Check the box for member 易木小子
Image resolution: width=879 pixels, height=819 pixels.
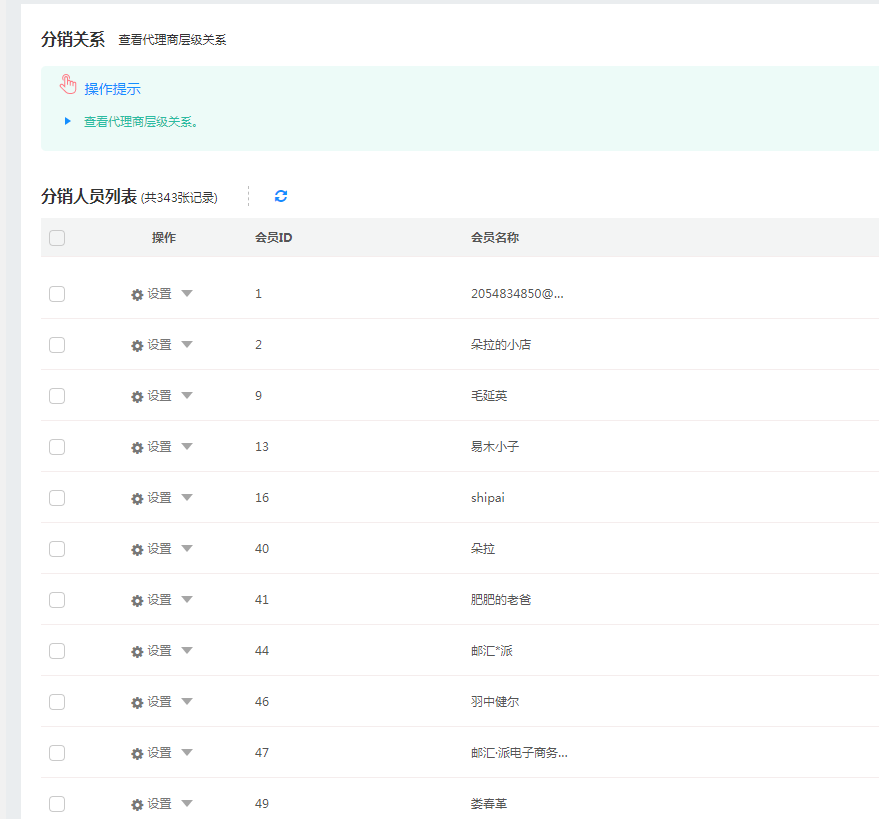click(x=57, y=447)
